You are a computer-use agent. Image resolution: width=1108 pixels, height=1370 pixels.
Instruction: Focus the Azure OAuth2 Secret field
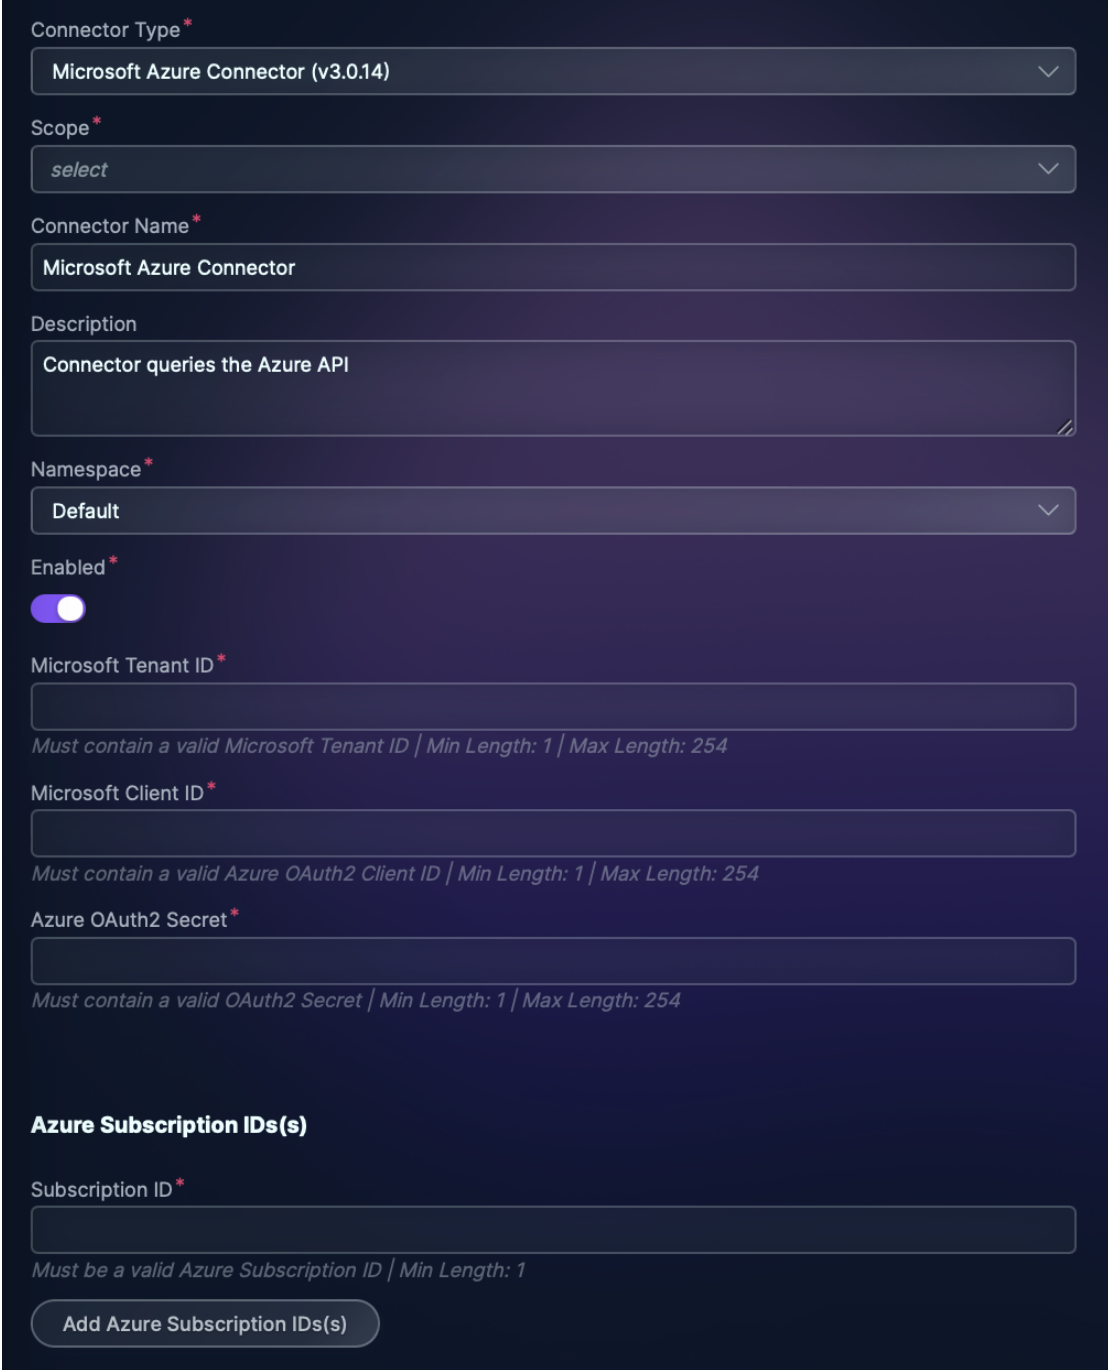[x=553, y=961]
